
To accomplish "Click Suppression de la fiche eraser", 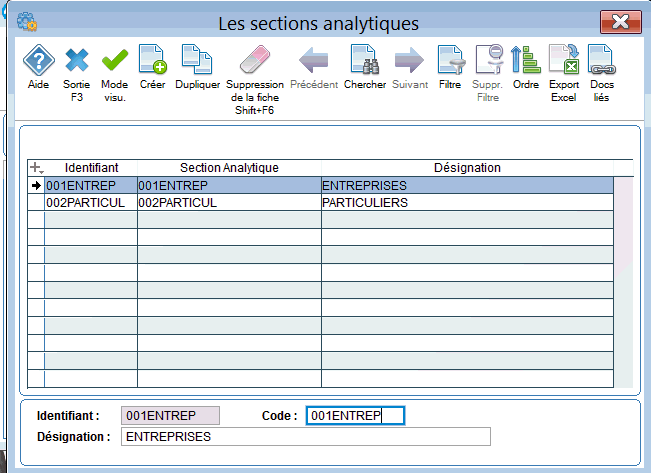I will click(x=255, y=60).
